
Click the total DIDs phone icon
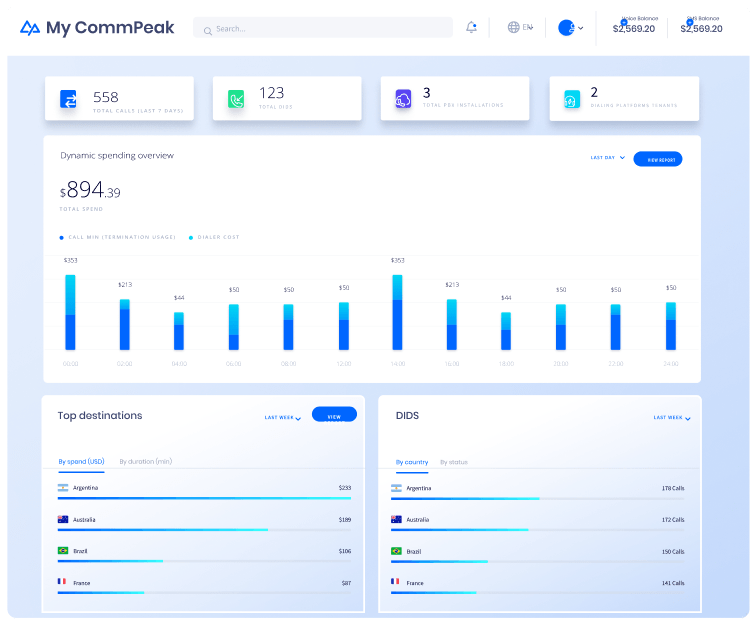point(236,99)
